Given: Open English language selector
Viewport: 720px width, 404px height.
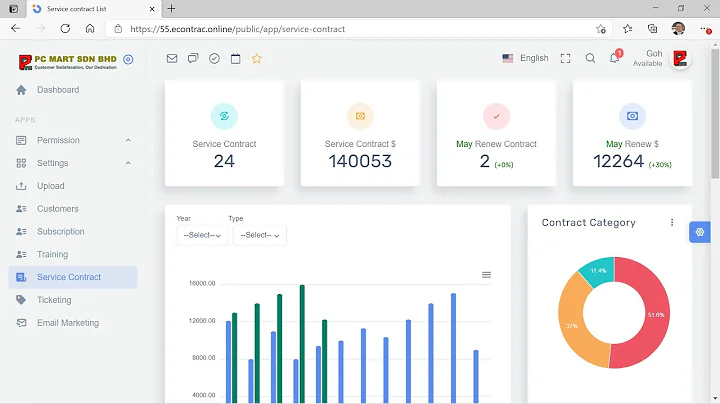Looking at the screenshot, I should pos(525,58).
